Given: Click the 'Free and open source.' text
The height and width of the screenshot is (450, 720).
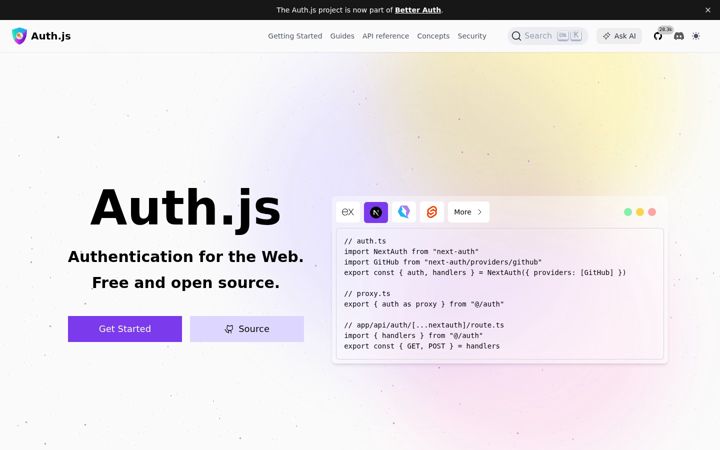Looking at the screenshot, I should tap(186, 283).
